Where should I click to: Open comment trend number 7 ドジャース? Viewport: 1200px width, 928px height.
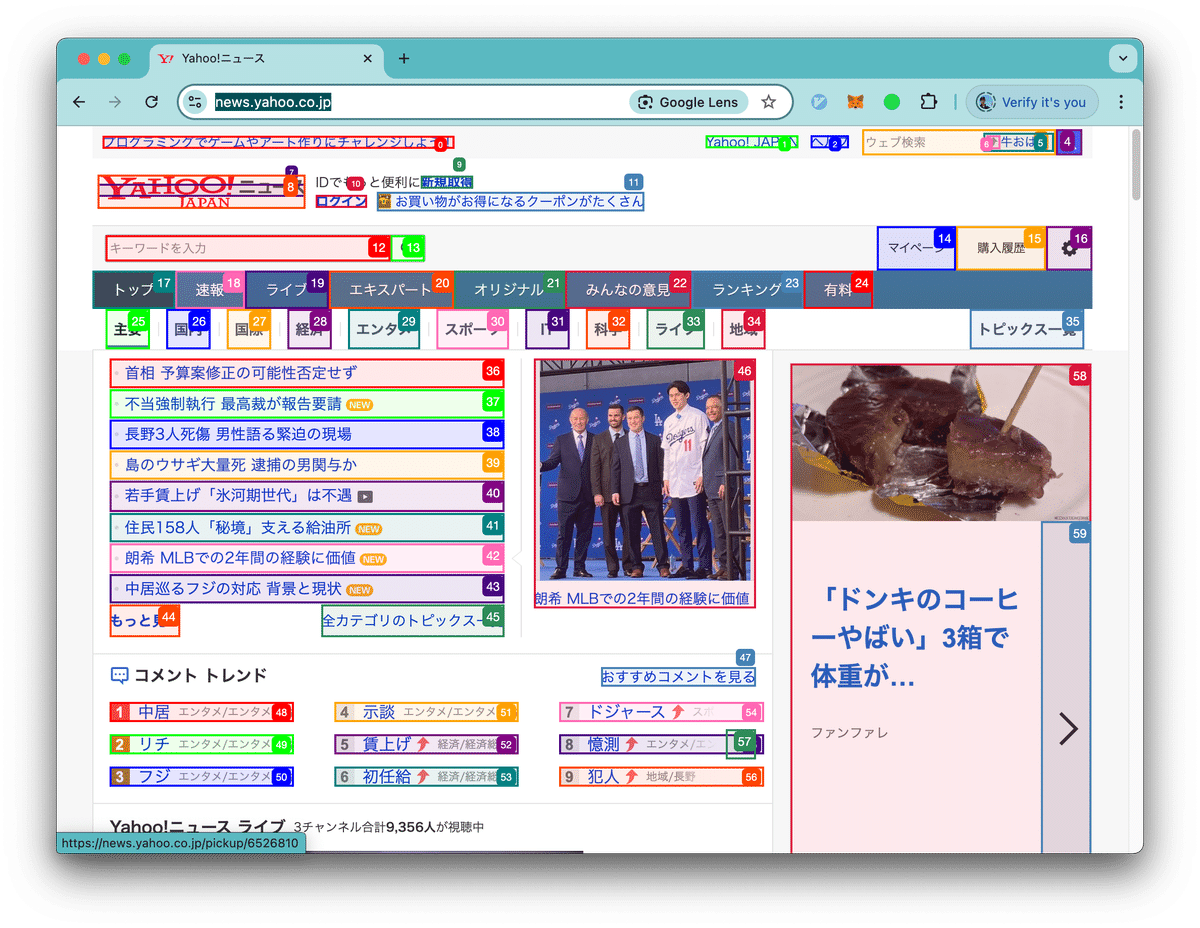[x=661, y=713]
